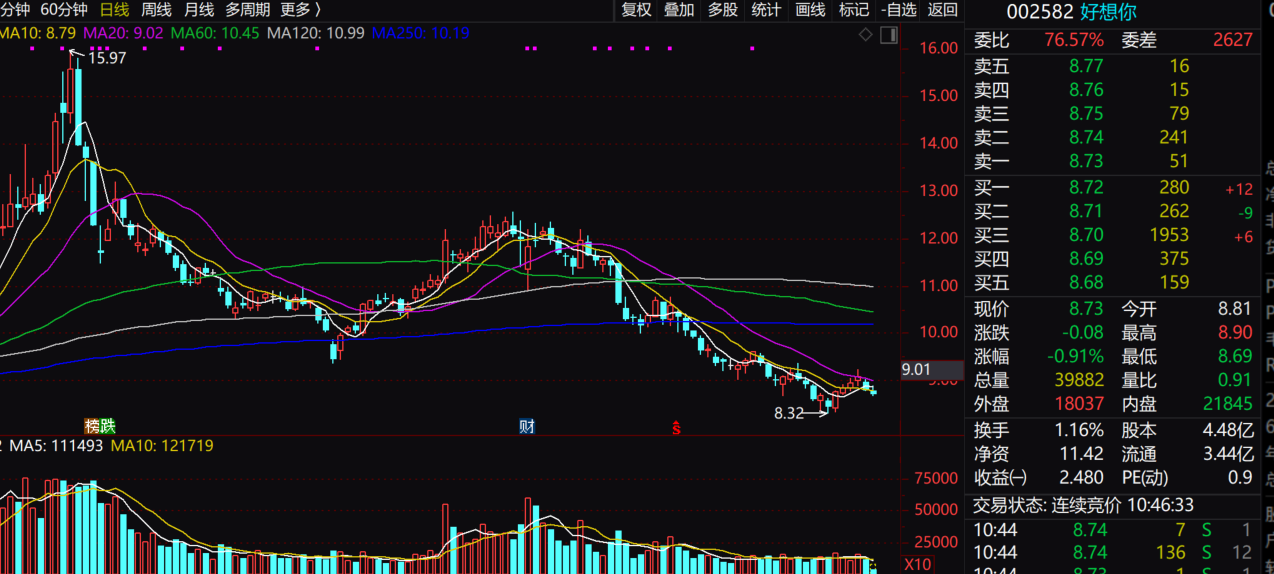Click the 收益 value 2.480
This screenshot has height=574, width=1274.
click(x=1082, y=478)
